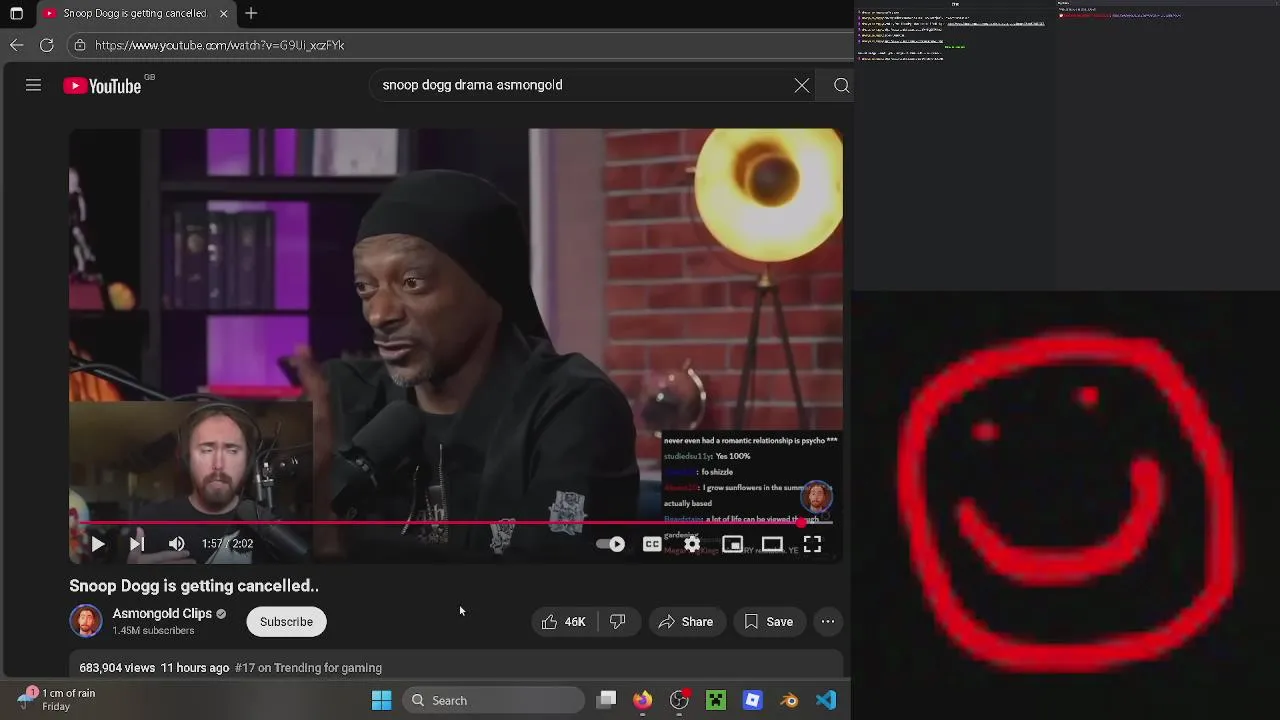Open the Asmongold Clips channel name
The width and height of the screenshot is (1280, 720).
[x=162, y=613]
